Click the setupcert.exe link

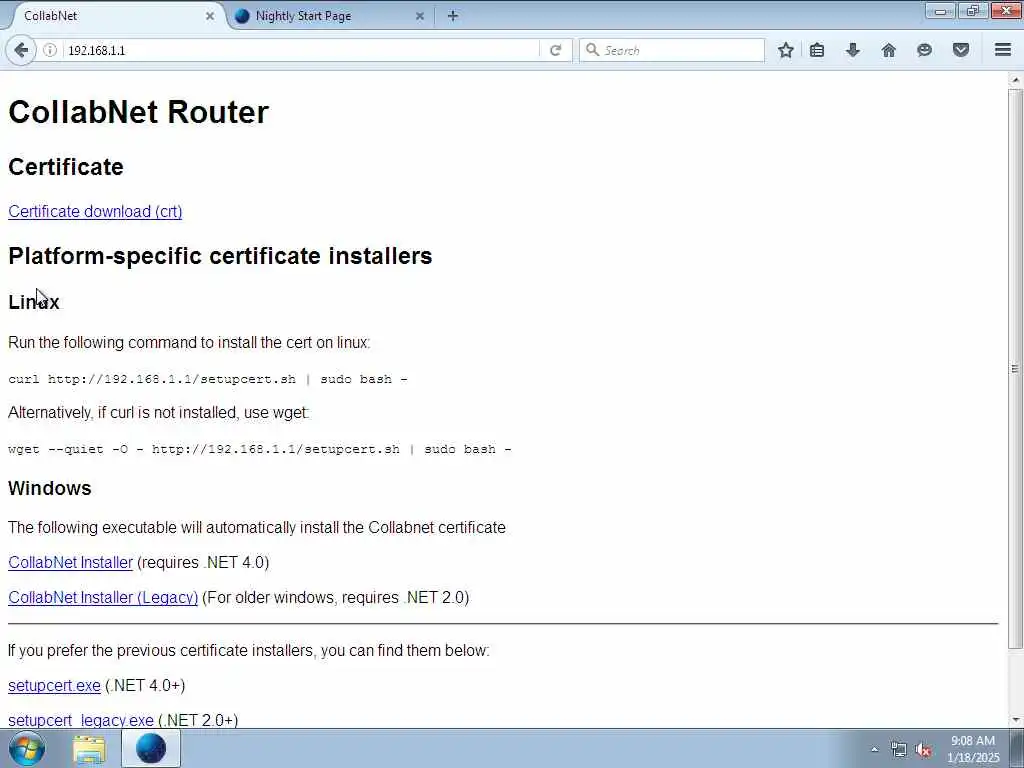[54, 686]
